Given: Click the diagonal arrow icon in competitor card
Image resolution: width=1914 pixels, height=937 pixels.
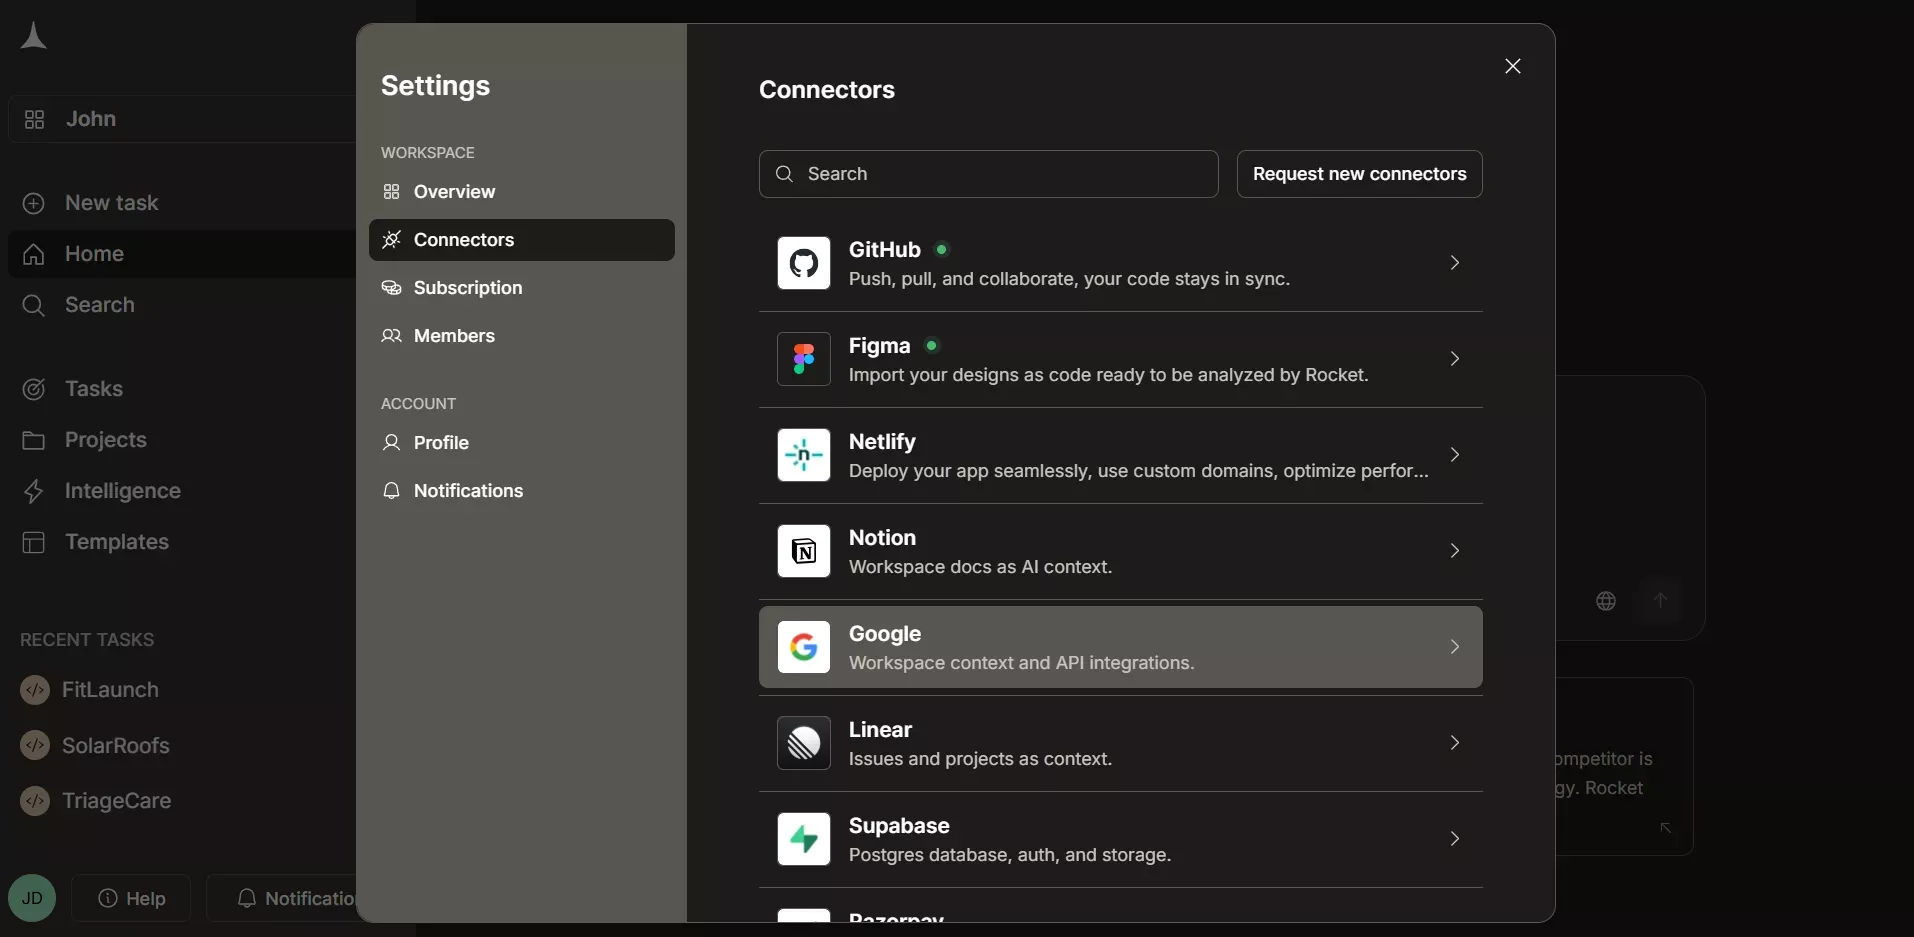Looking at the screenshot, I should point(1665,828).
